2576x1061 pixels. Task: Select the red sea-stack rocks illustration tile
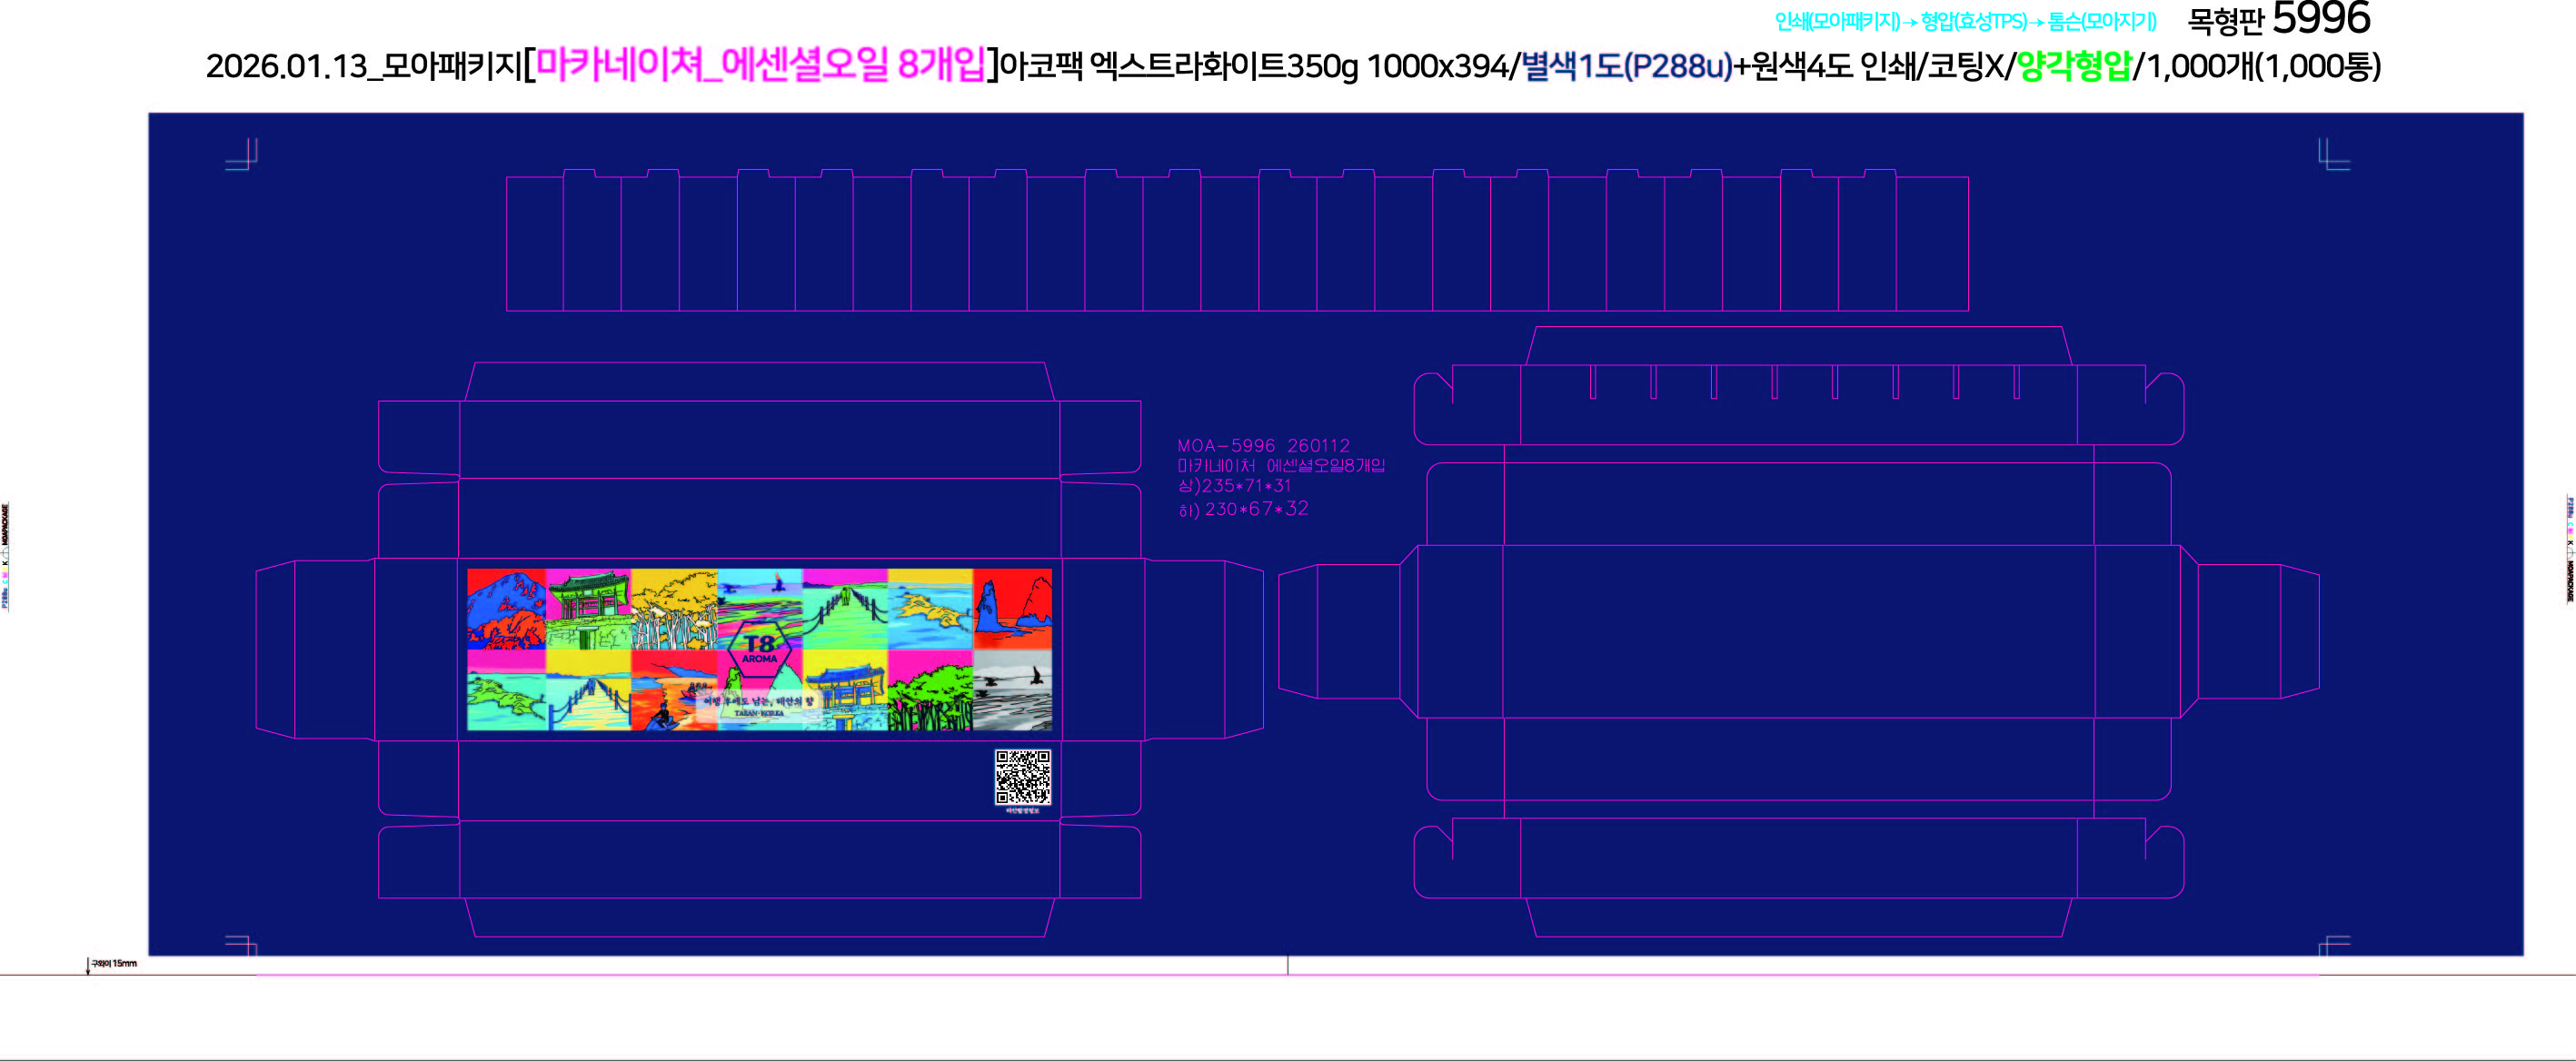click(x=1012, y=609)
